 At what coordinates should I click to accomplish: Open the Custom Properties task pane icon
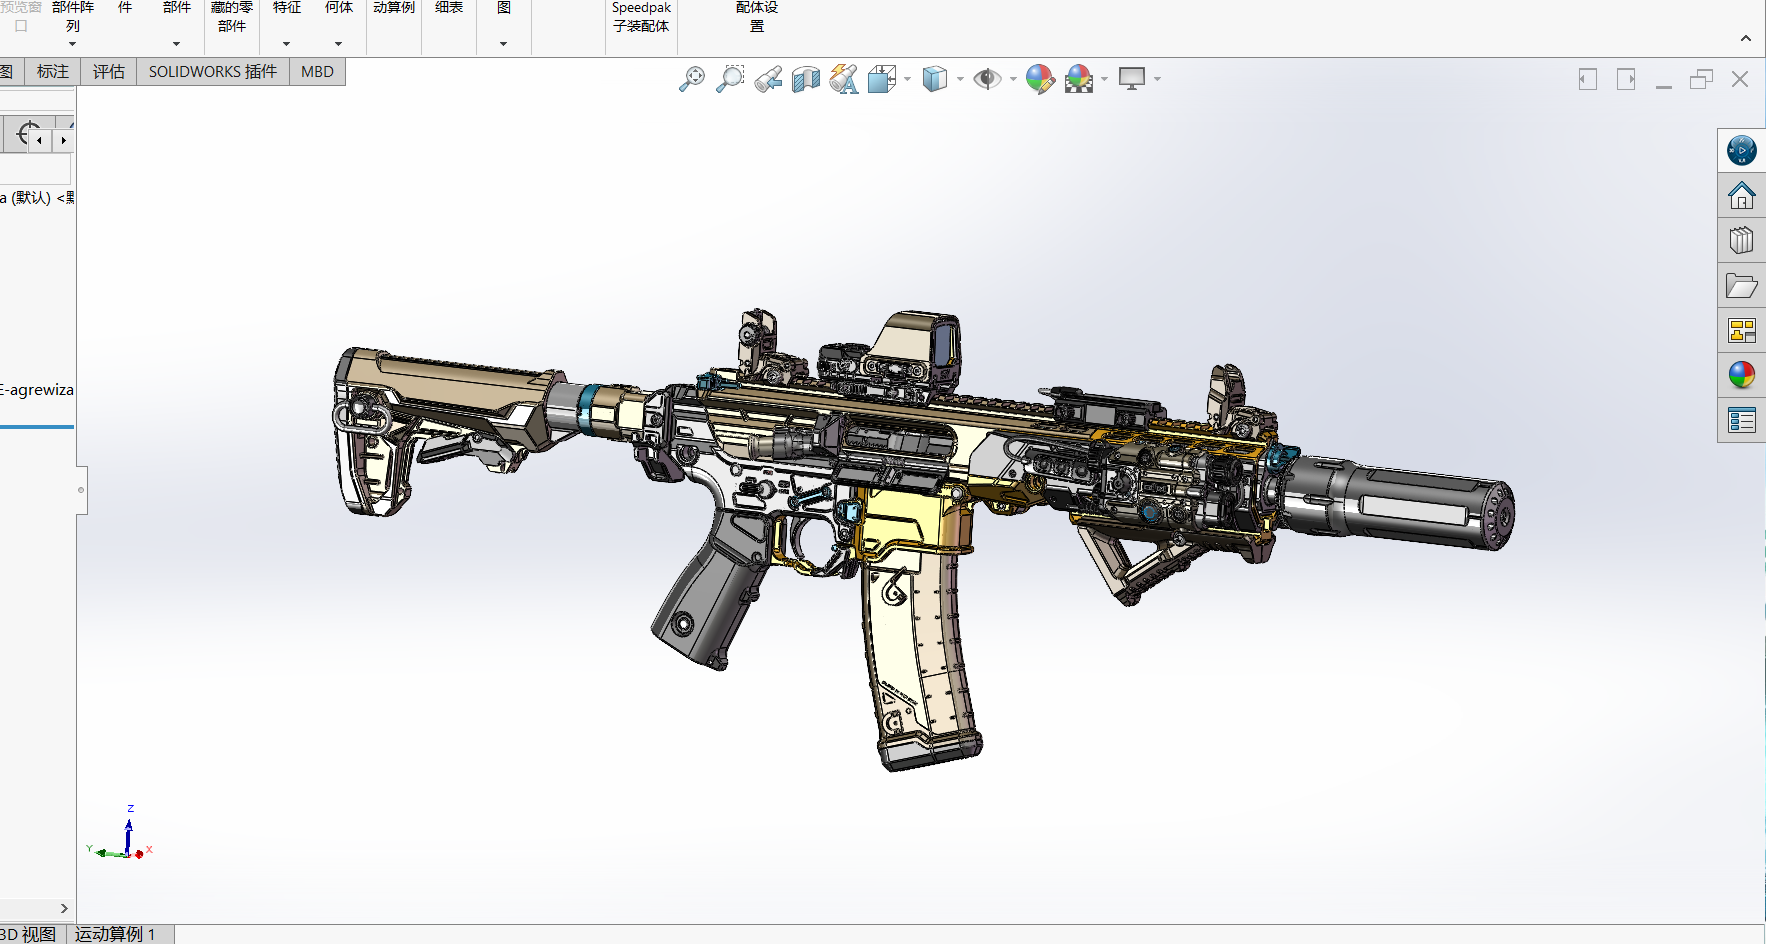tap(1742, 420)
